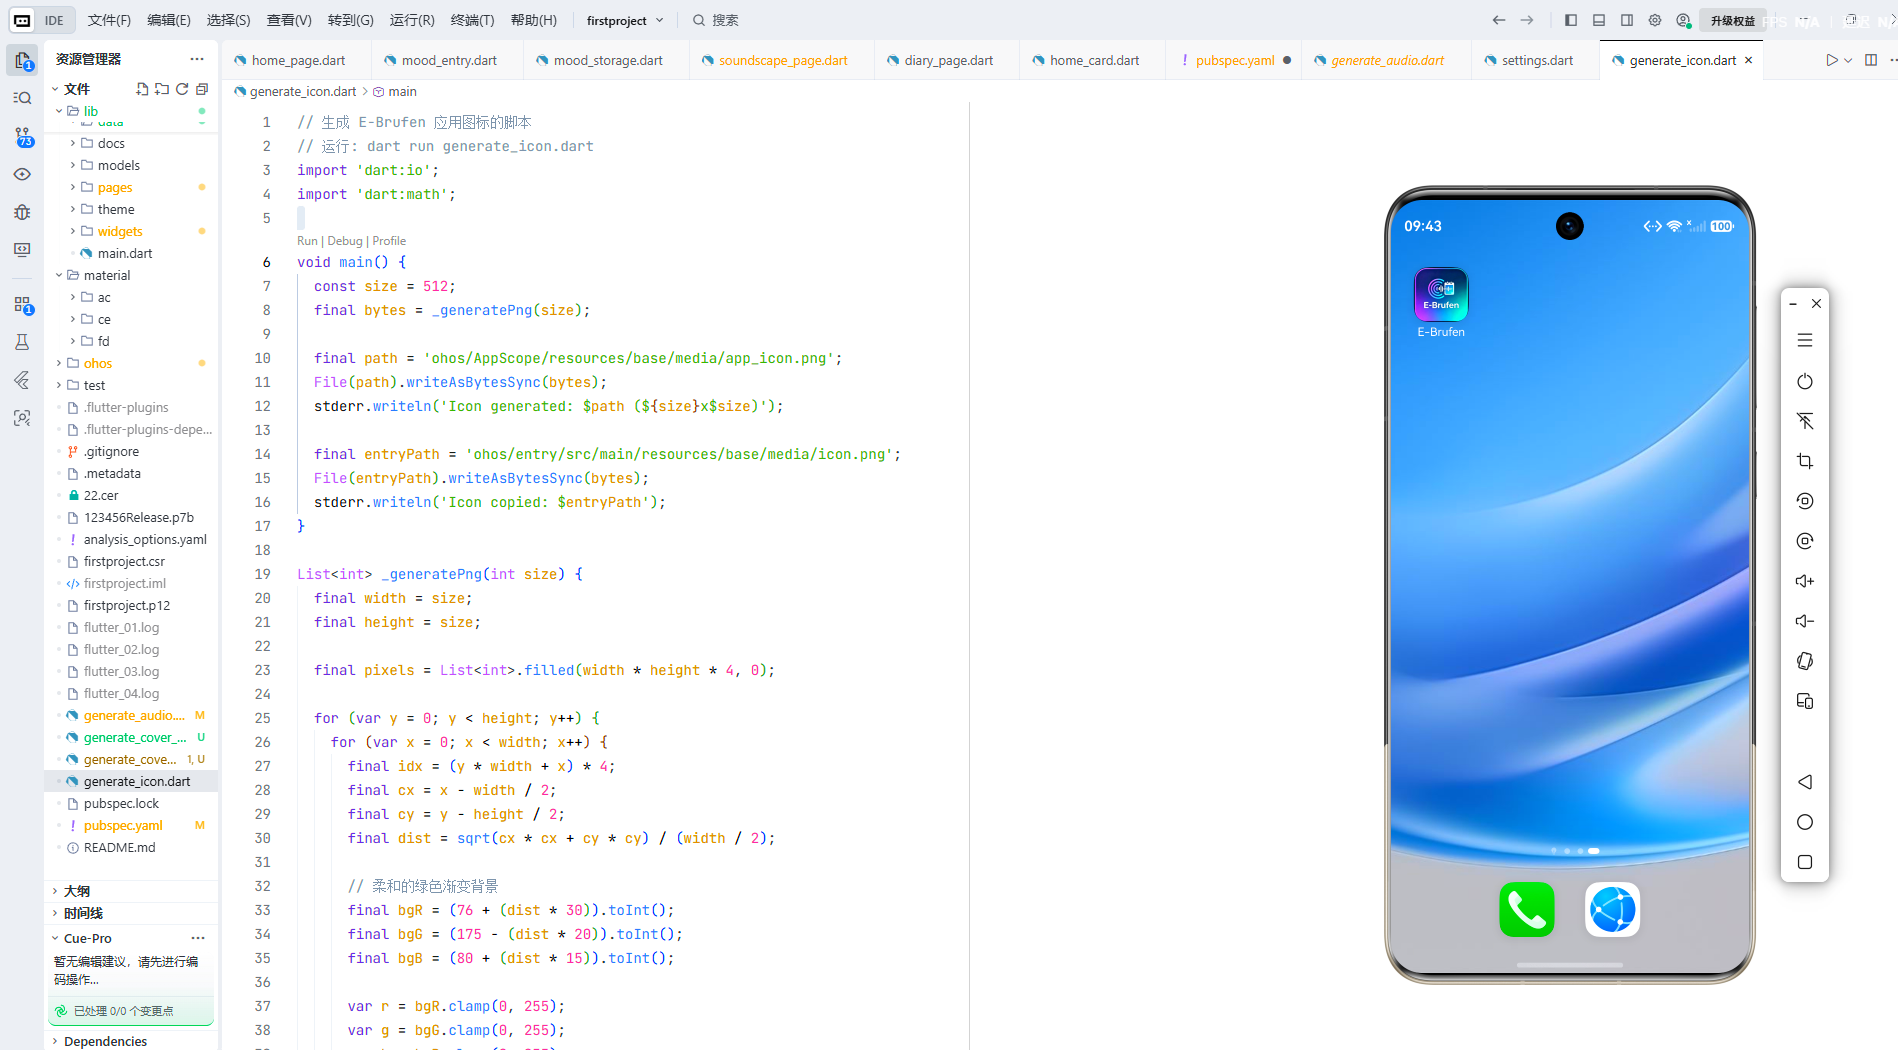Viewport: 1898px width, 1050px height.
Task: Expand the pages folder
Action: point(115,187)
